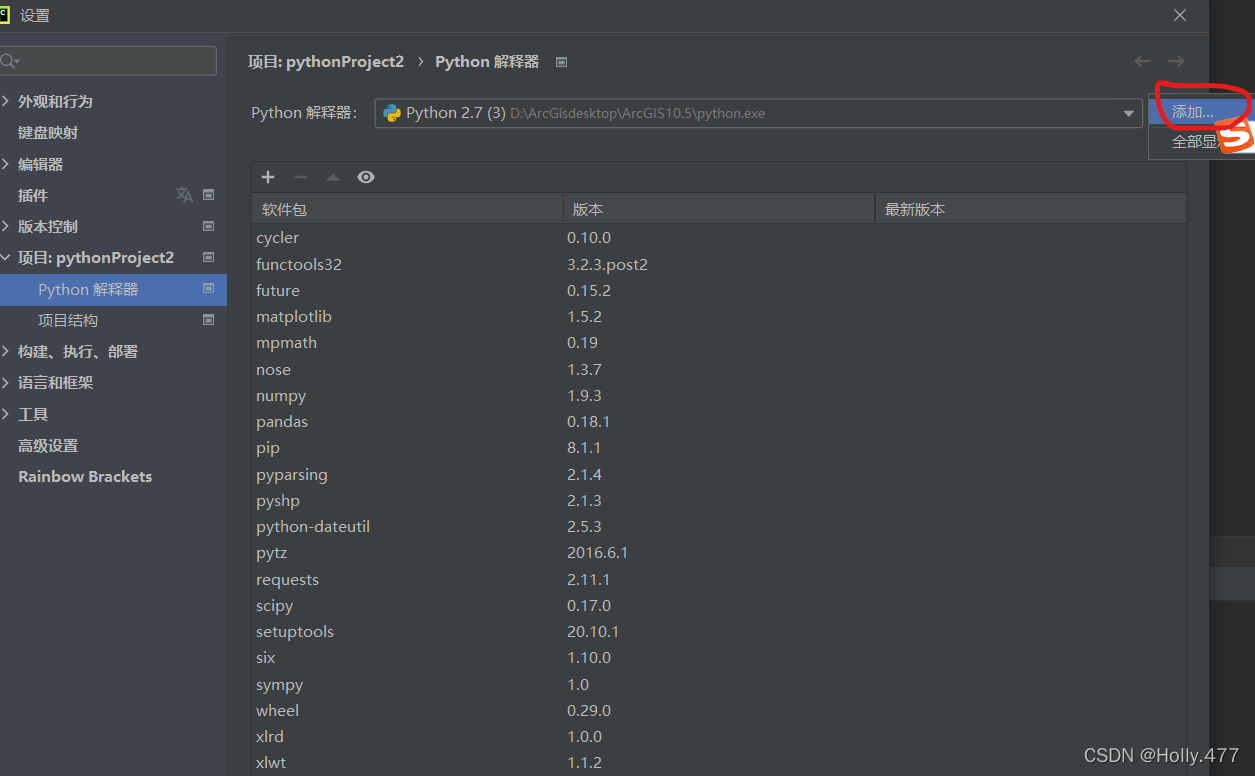Viewport: 1255px width, 776px height.
Task: Click the icon beside Python 解释器 breadcrumb
Action: click(x=561, y=62)
